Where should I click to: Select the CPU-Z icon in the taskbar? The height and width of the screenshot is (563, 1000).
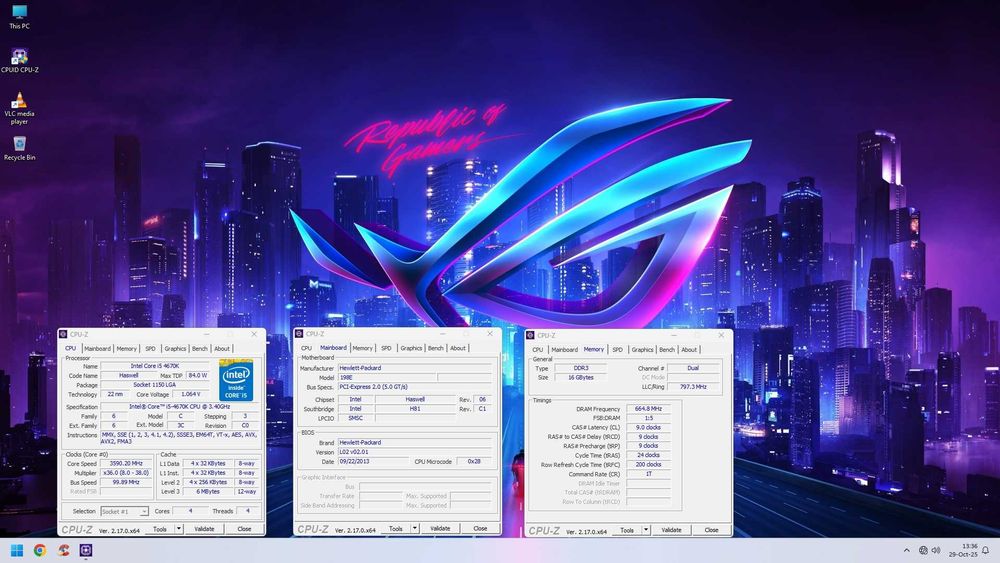click(x=86, y=550)
